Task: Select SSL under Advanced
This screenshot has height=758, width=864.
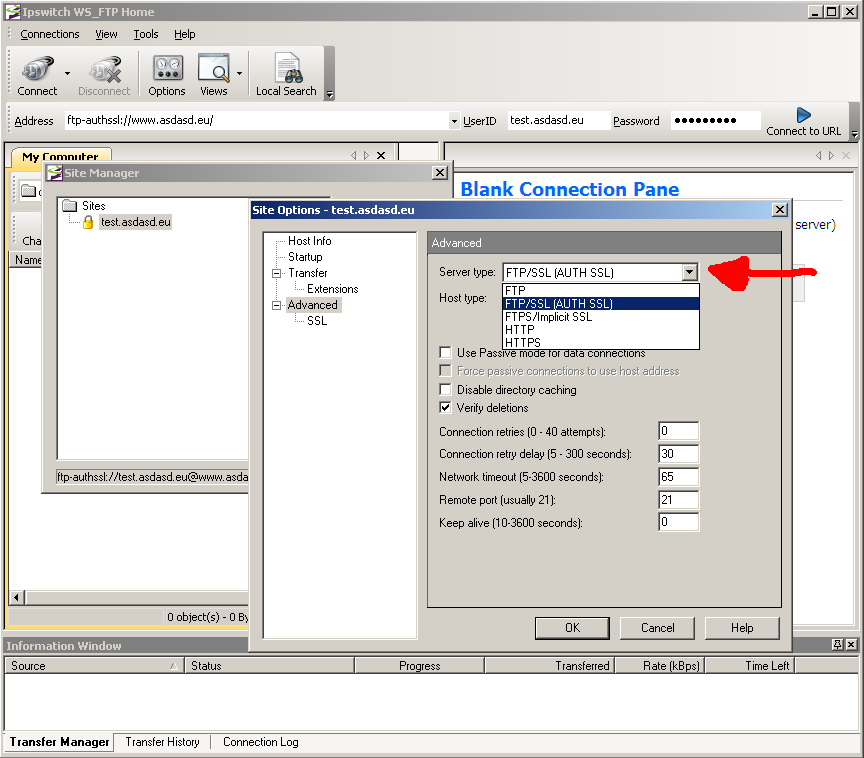Action: [x=317, y=321]
